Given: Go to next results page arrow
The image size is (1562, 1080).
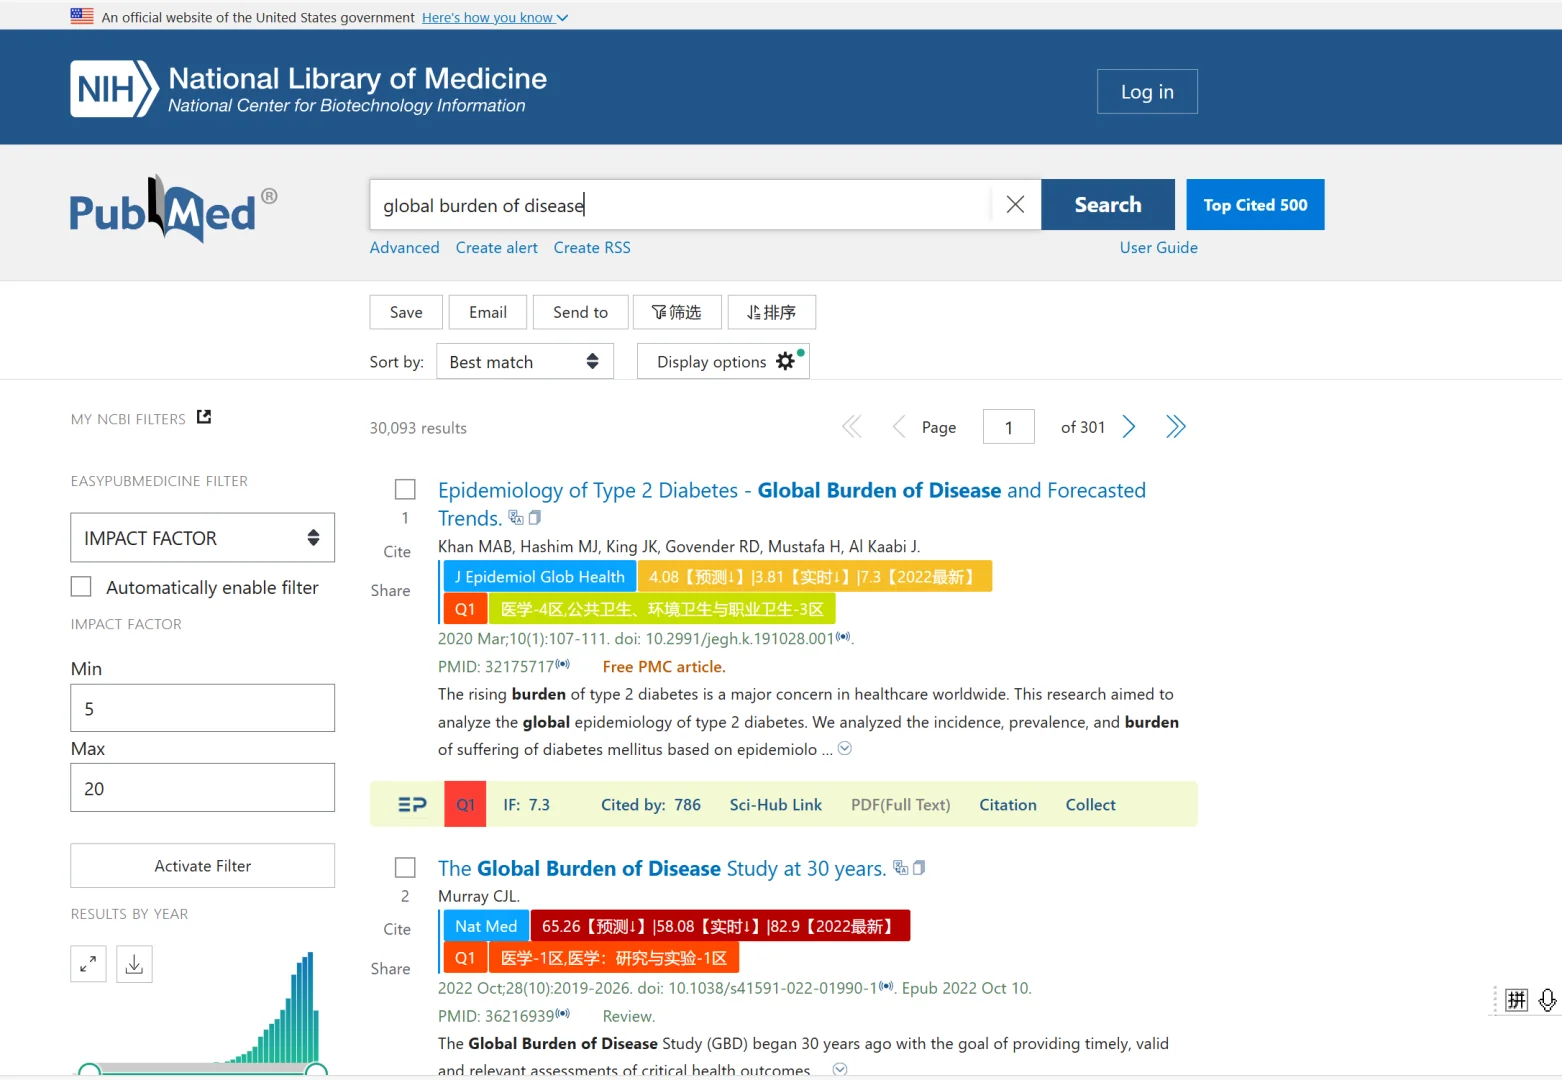Looking at the screenshot, I should 1129,427.
